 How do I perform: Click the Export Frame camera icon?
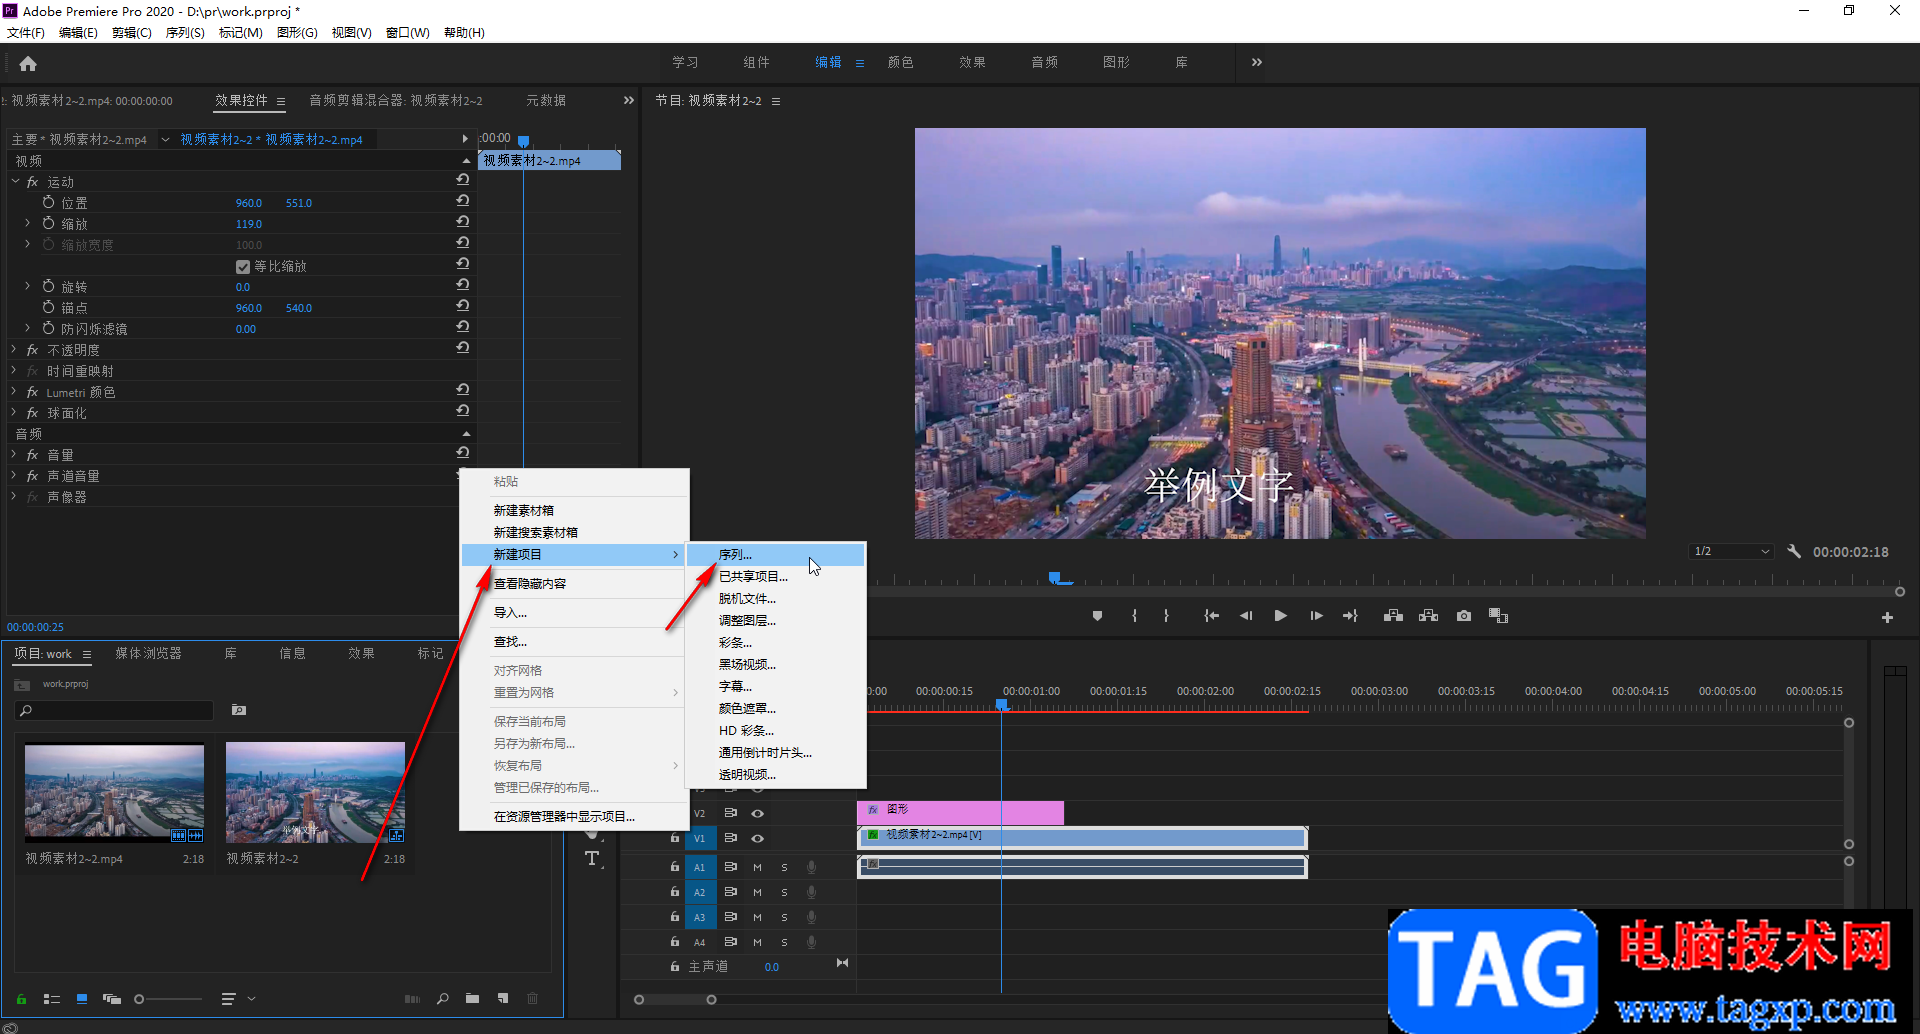1464,616
